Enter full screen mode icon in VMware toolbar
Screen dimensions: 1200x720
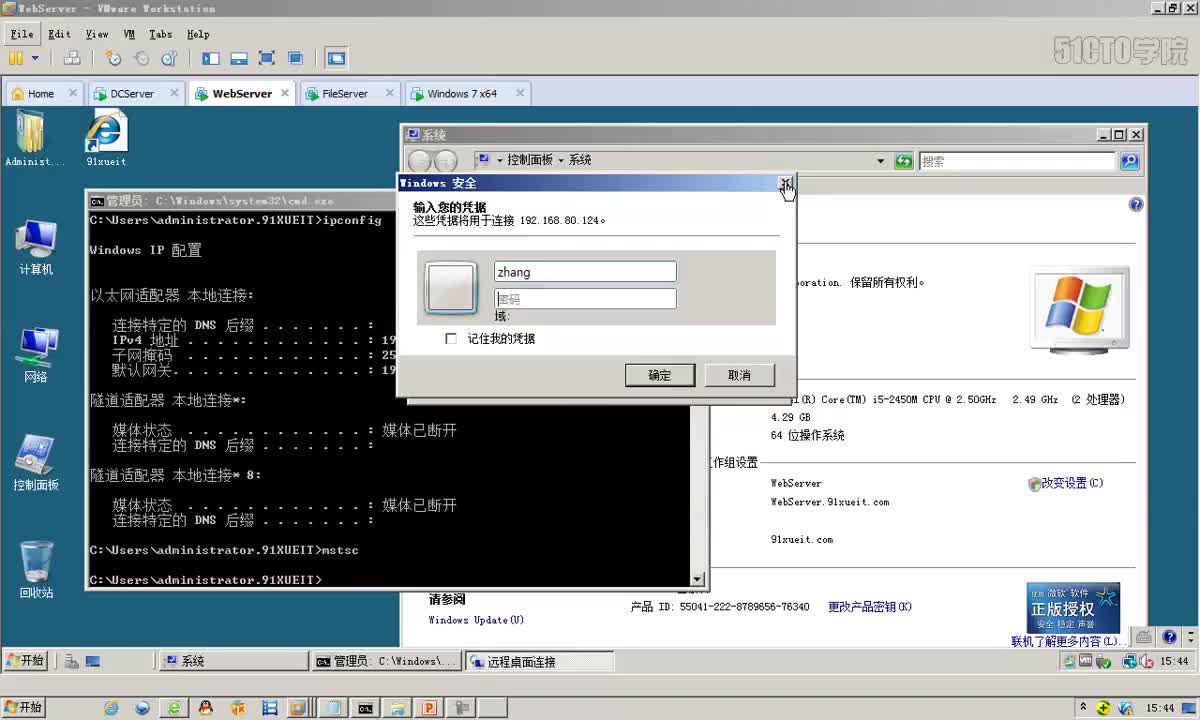click(267, 58)
